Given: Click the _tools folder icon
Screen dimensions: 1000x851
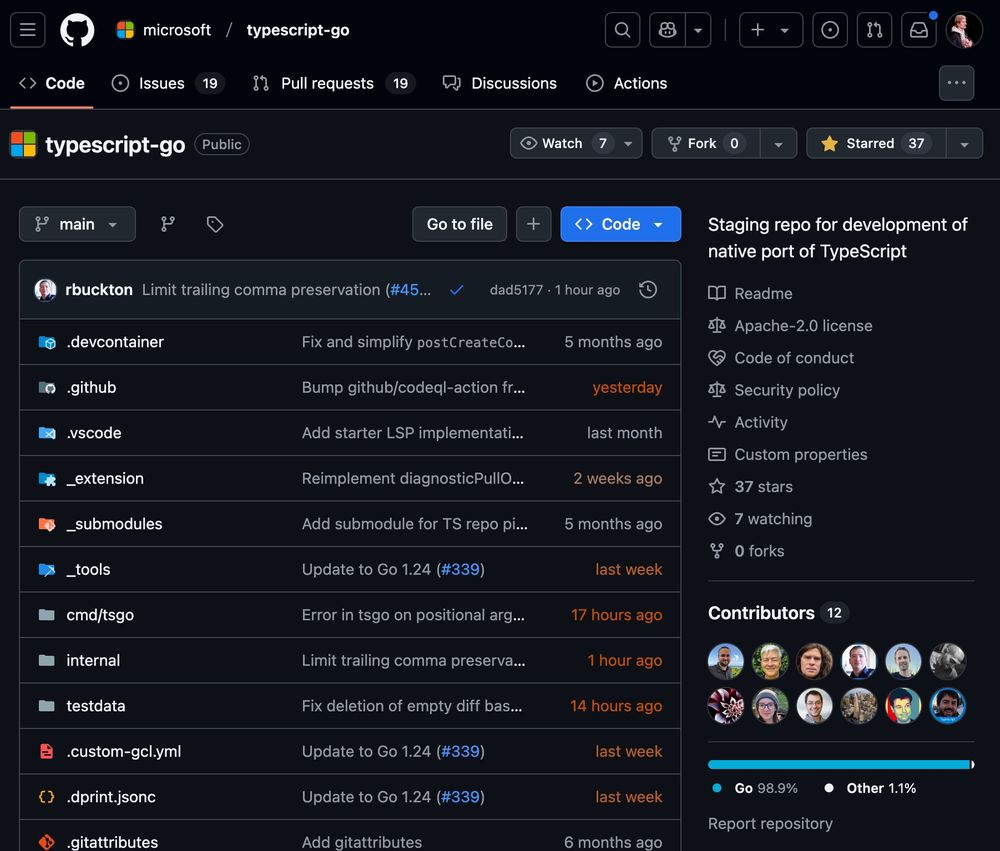Looking at the screenshot, I should [47, 570].
